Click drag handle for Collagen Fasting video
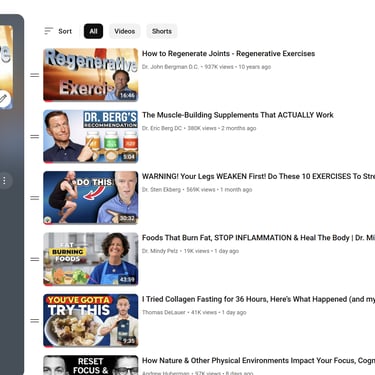Viewport: 375px width, 375px height. point(35,321)
